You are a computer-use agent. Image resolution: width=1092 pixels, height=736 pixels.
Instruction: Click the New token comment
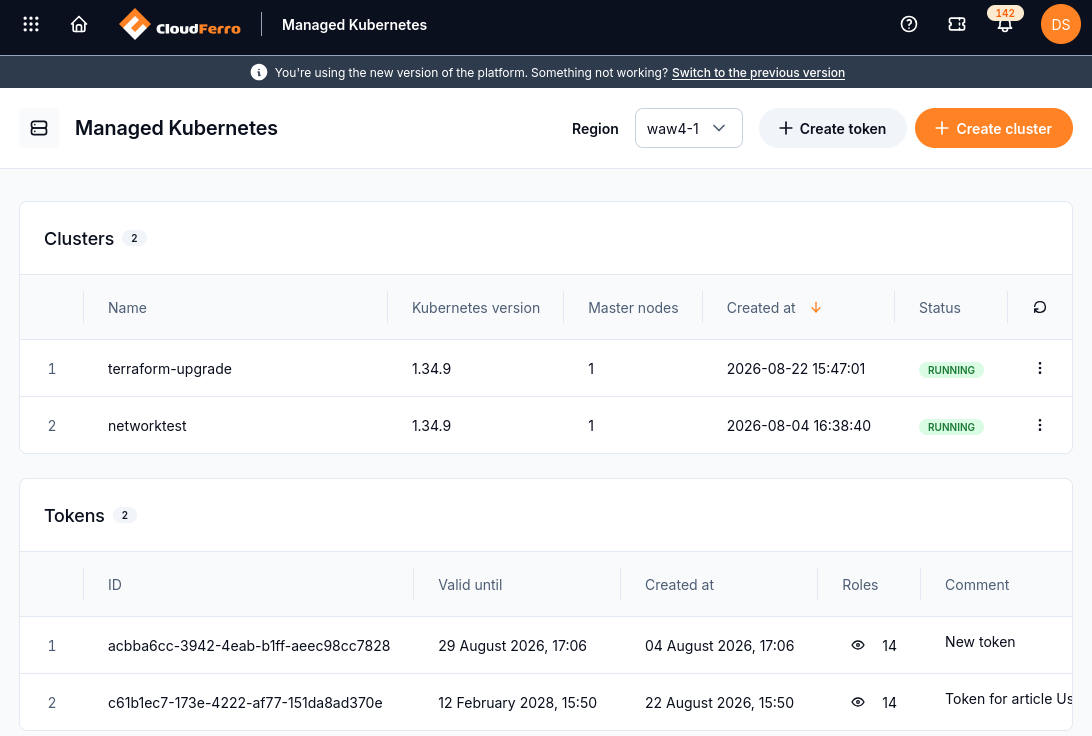[980, 642]
